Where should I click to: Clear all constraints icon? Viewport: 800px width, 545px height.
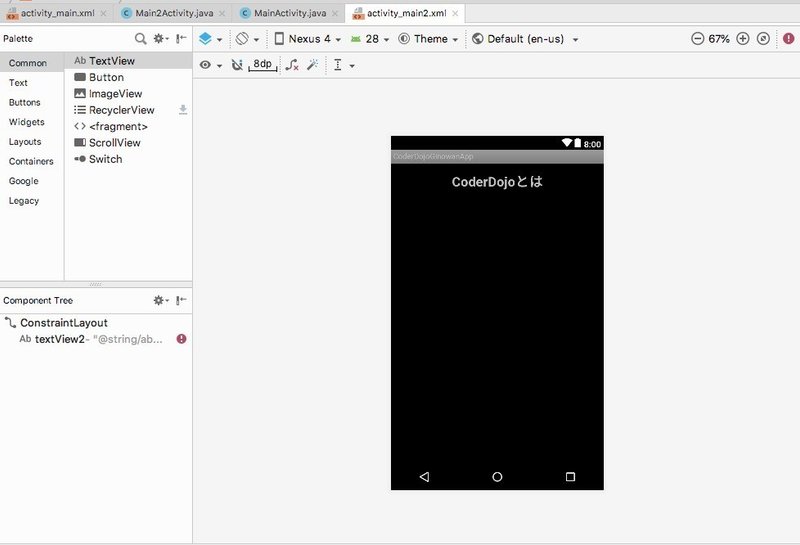coord(292,65)
